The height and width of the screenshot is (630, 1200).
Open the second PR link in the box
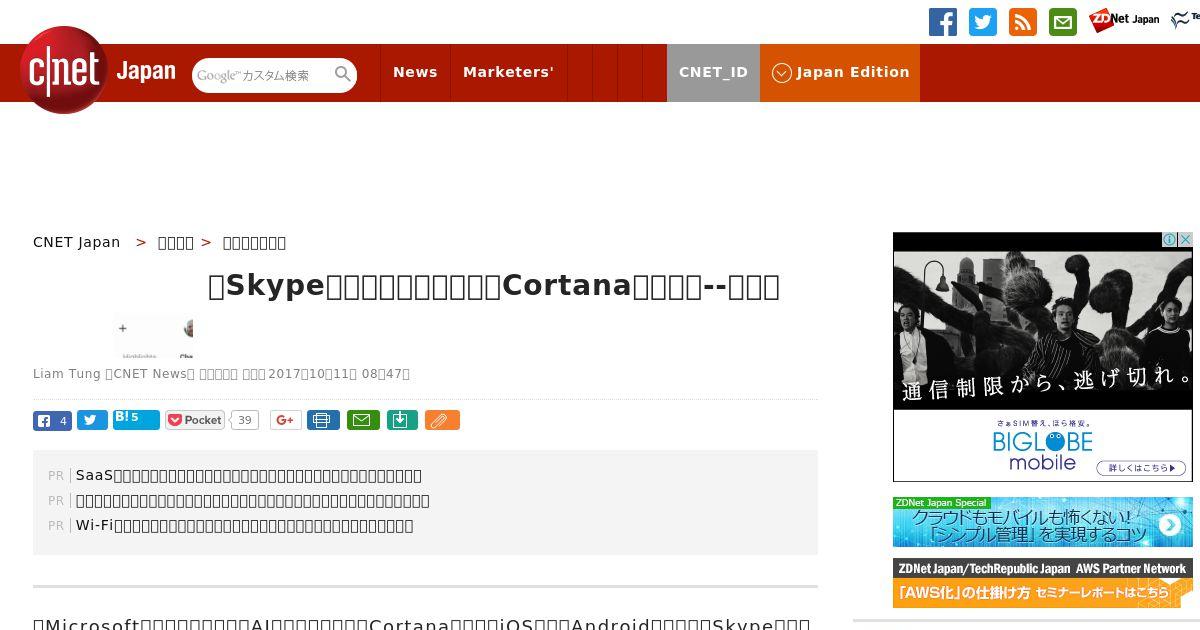253,500
